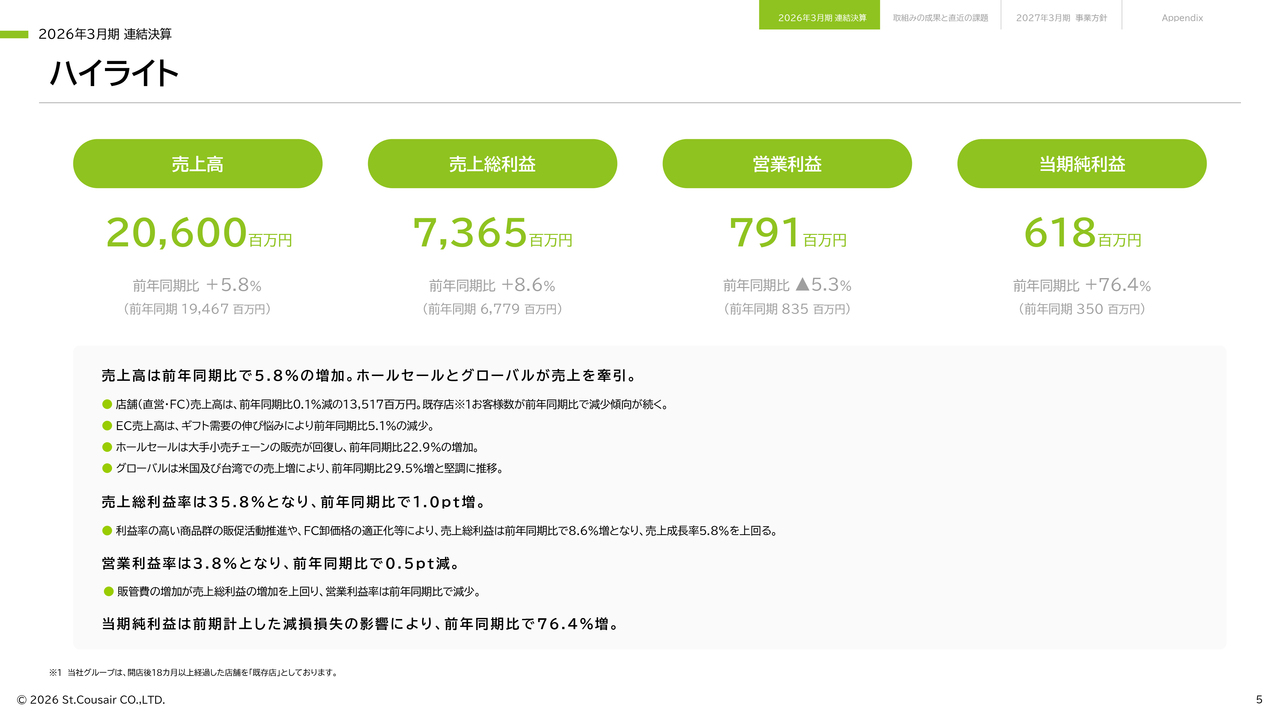Click 前年同期比 ▲5.3% text
Image resolution: width=1280 pixels, height=720 pixels.
(787, 285)
